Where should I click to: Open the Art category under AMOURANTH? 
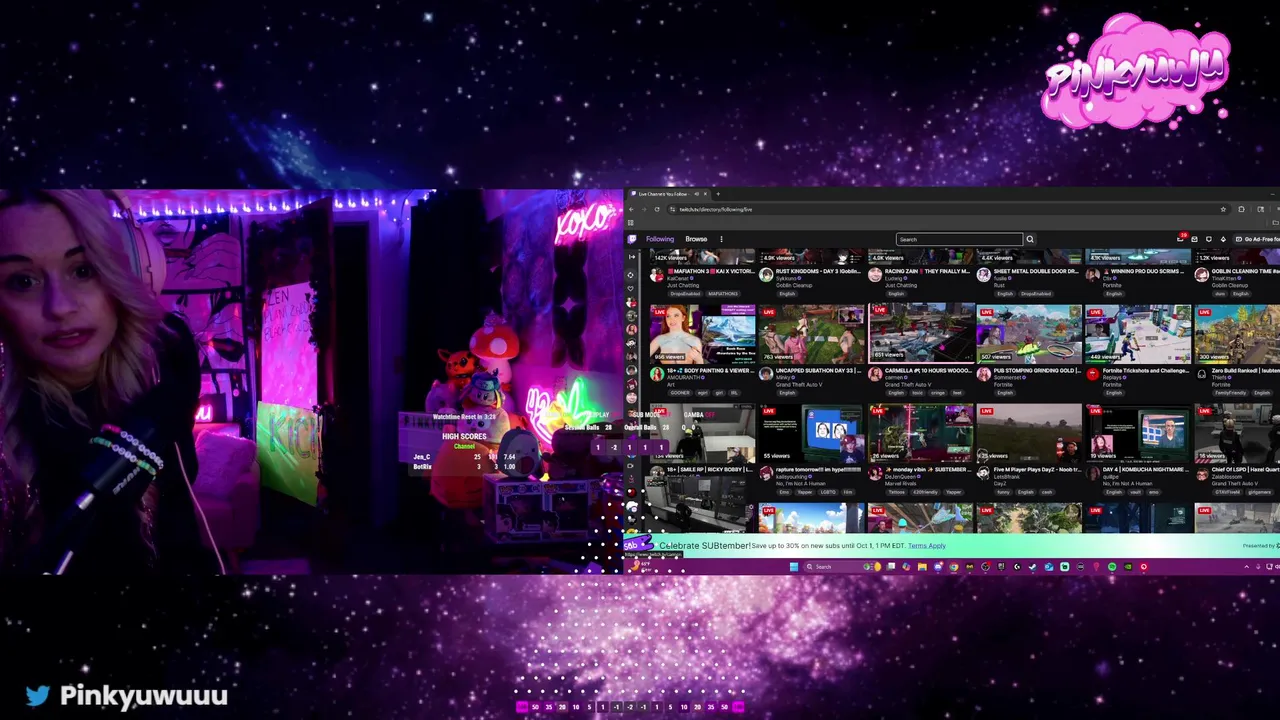[x=671, y=384]
